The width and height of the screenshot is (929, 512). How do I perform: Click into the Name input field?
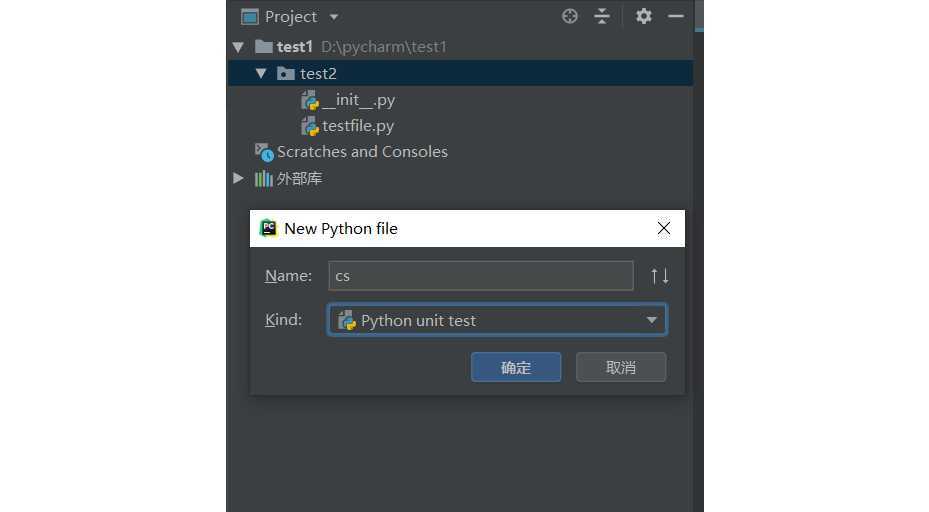pyautogui.click(x=480, y=276)
